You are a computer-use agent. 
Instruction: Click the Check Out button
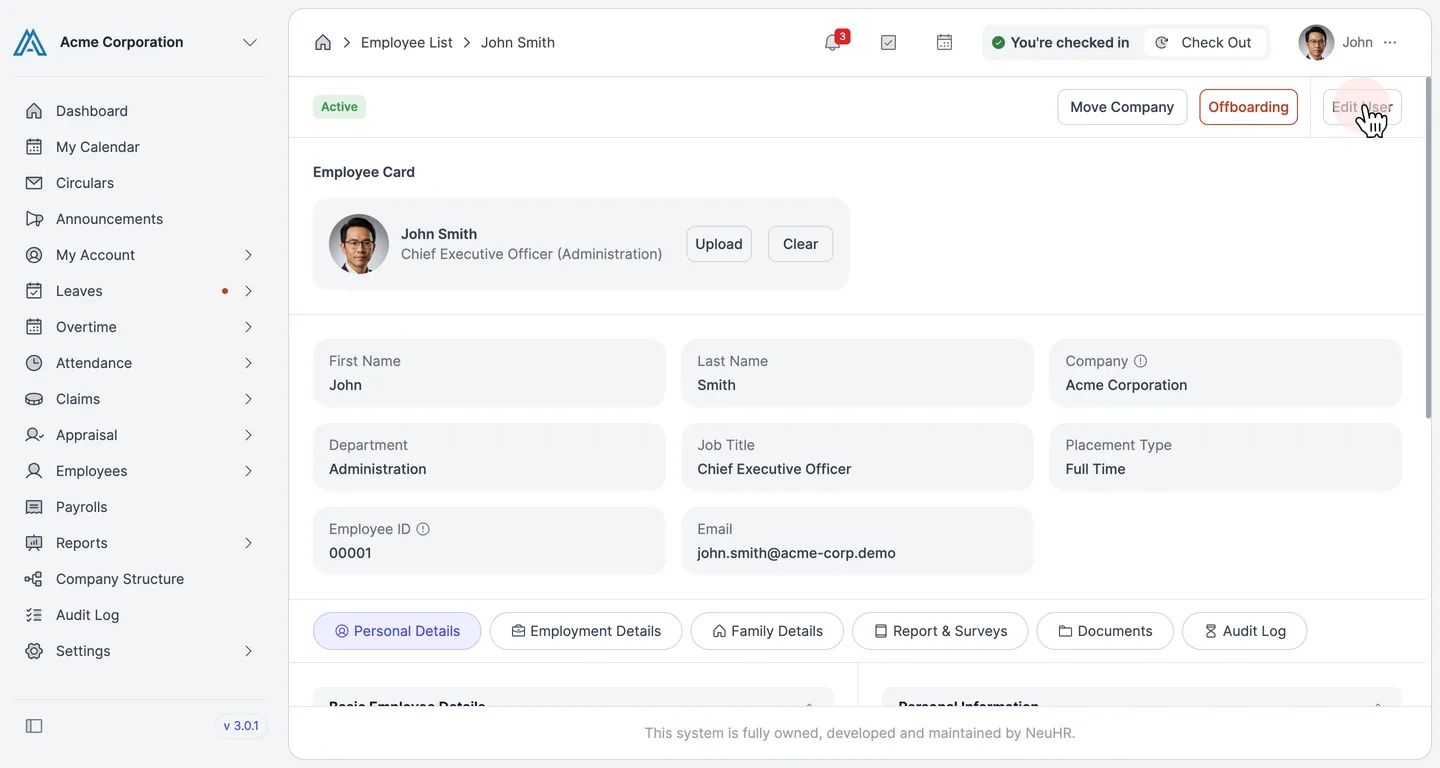[1204, 42]
